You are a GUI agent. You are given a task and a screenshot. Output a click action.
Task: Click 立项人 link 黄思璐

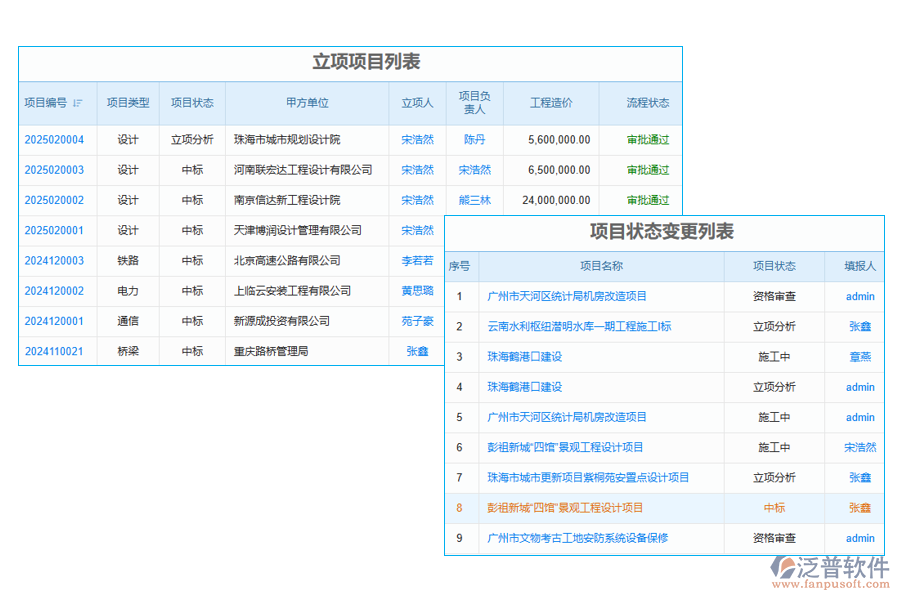pos(417,291)
